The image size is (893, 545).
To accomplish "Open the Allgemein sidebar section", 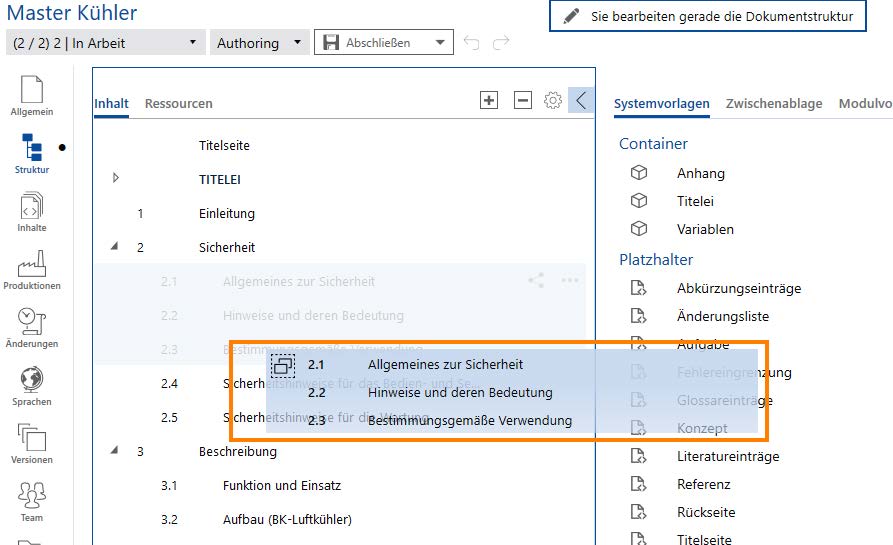I will click(x=32, y=95).
